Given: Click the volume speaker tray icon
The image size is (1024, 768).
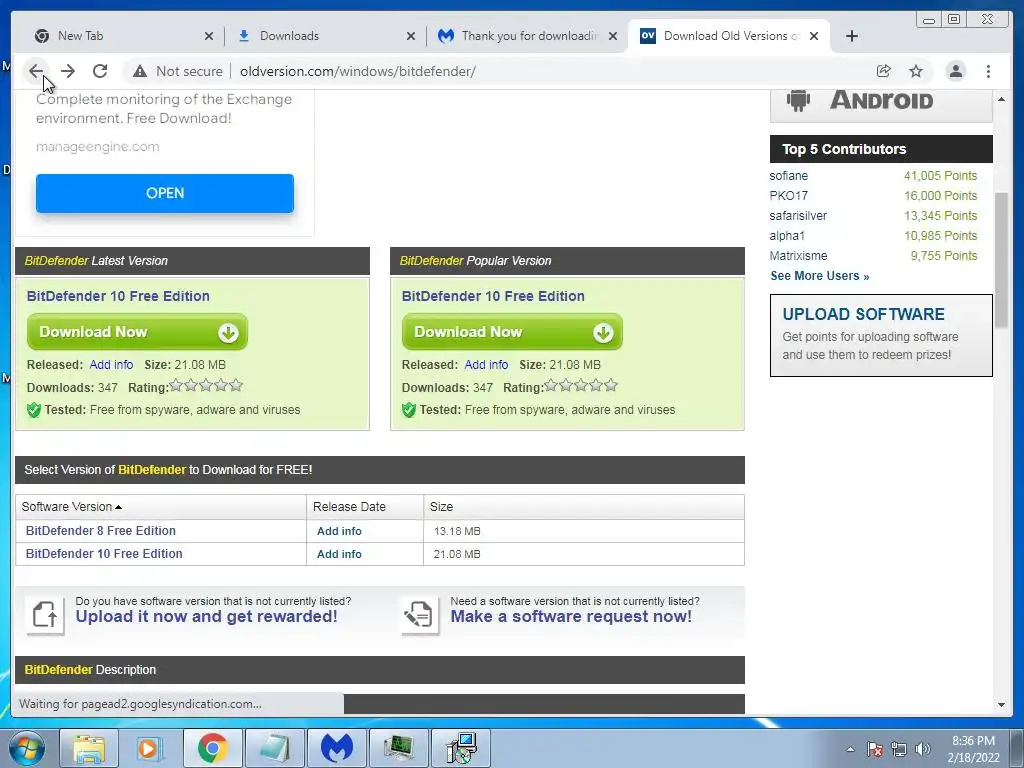Looking at the screenshot, I should [923, 749].
